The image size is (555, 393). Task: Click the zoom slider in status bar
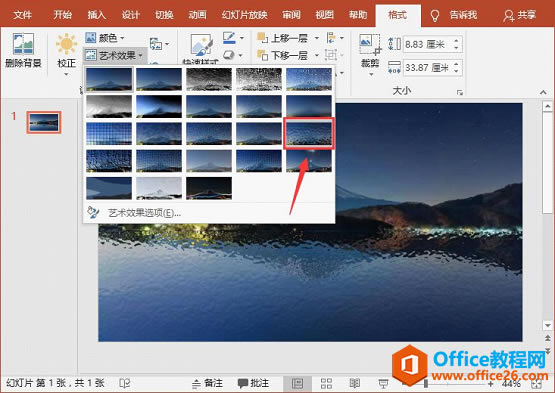(x=426, y=383)
